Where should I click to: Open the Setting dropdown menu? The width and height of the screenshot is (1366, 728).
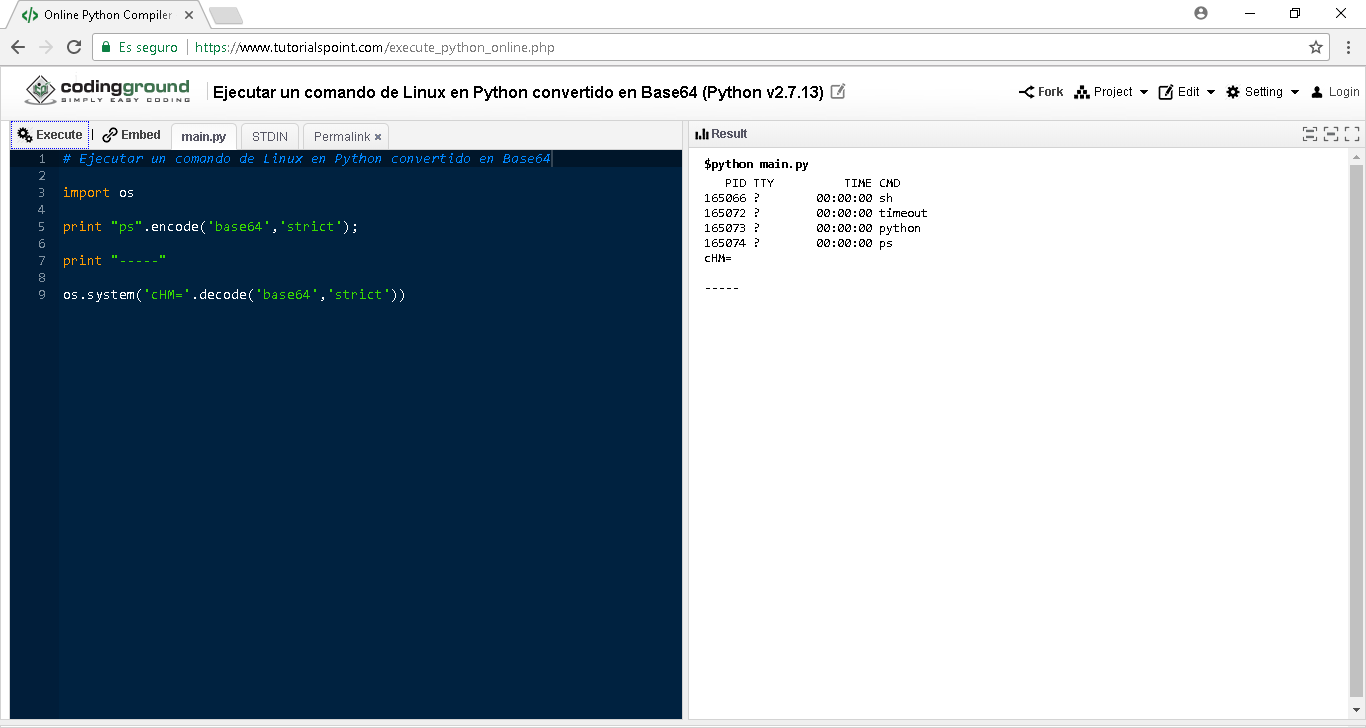(1263, 92)
